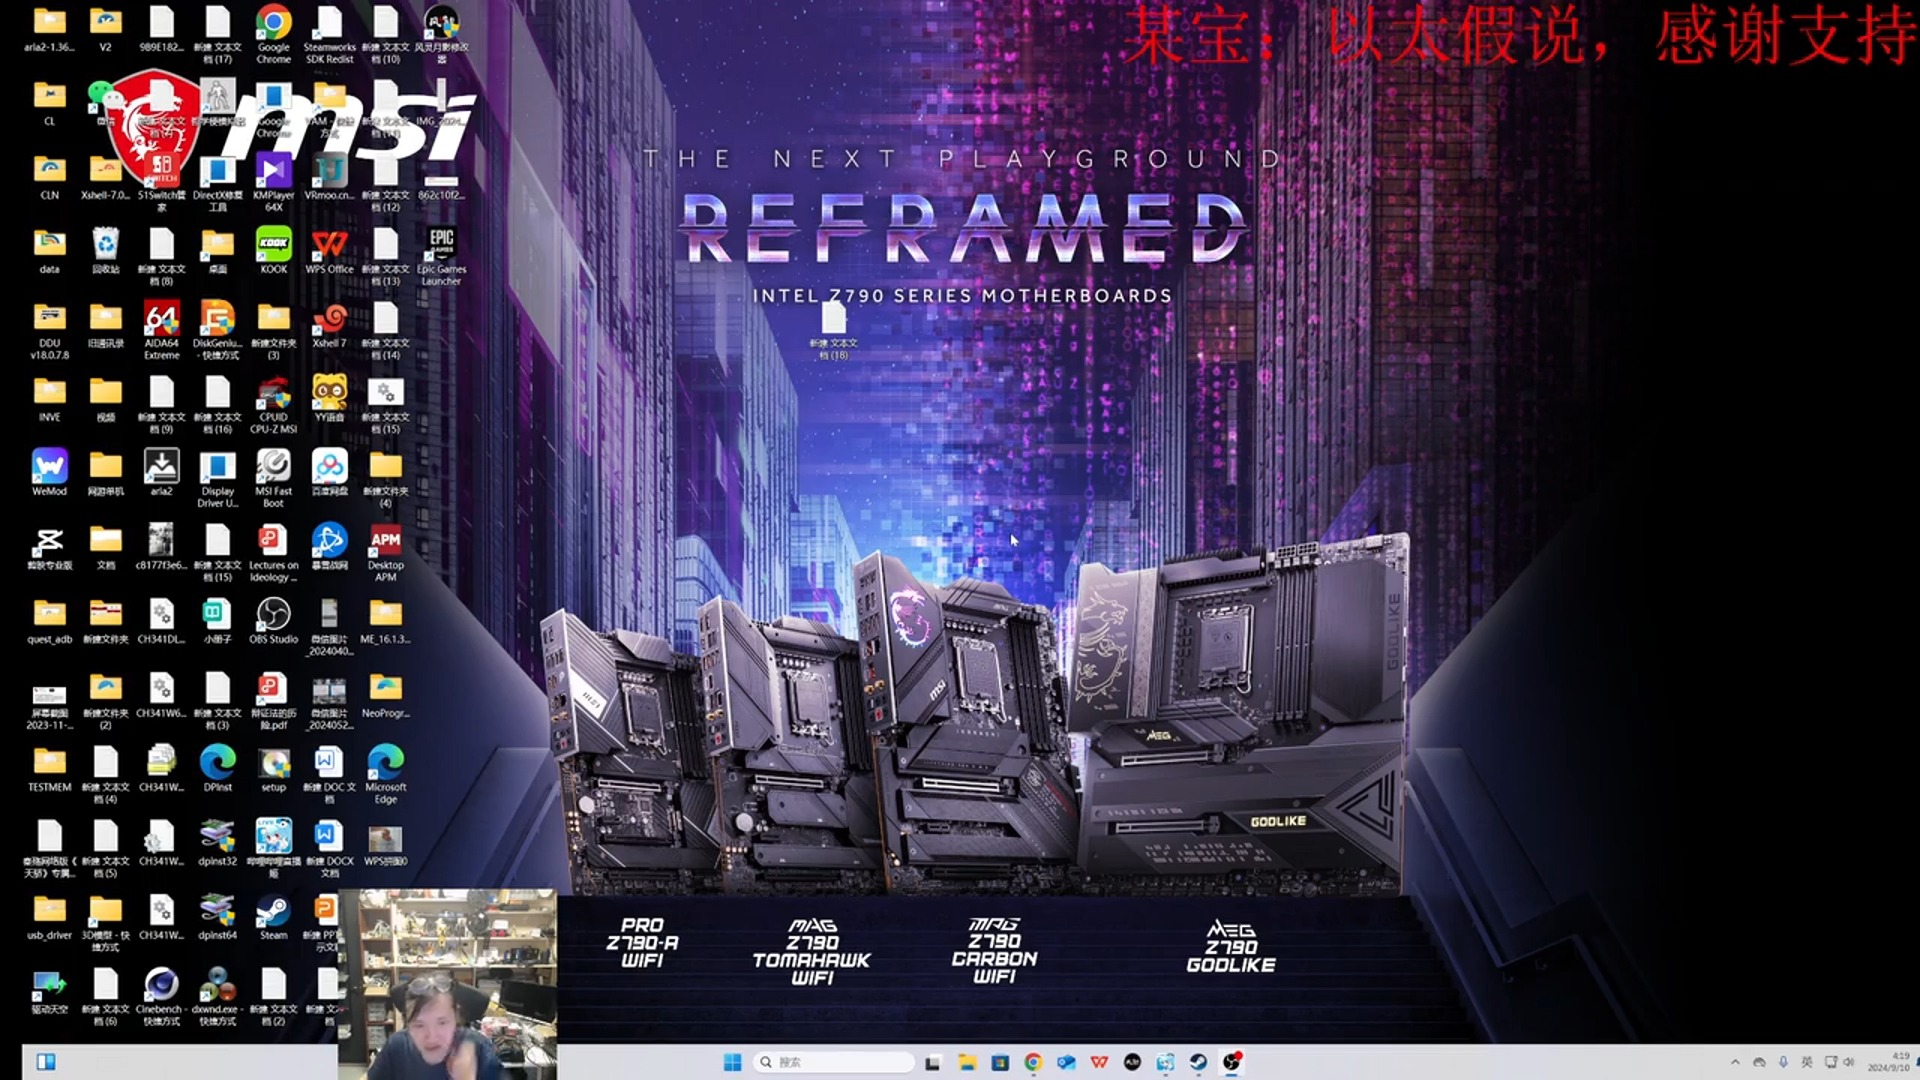
Task: Open the Microsoft Edge desktop shortcut
Action: coord(385,774)
